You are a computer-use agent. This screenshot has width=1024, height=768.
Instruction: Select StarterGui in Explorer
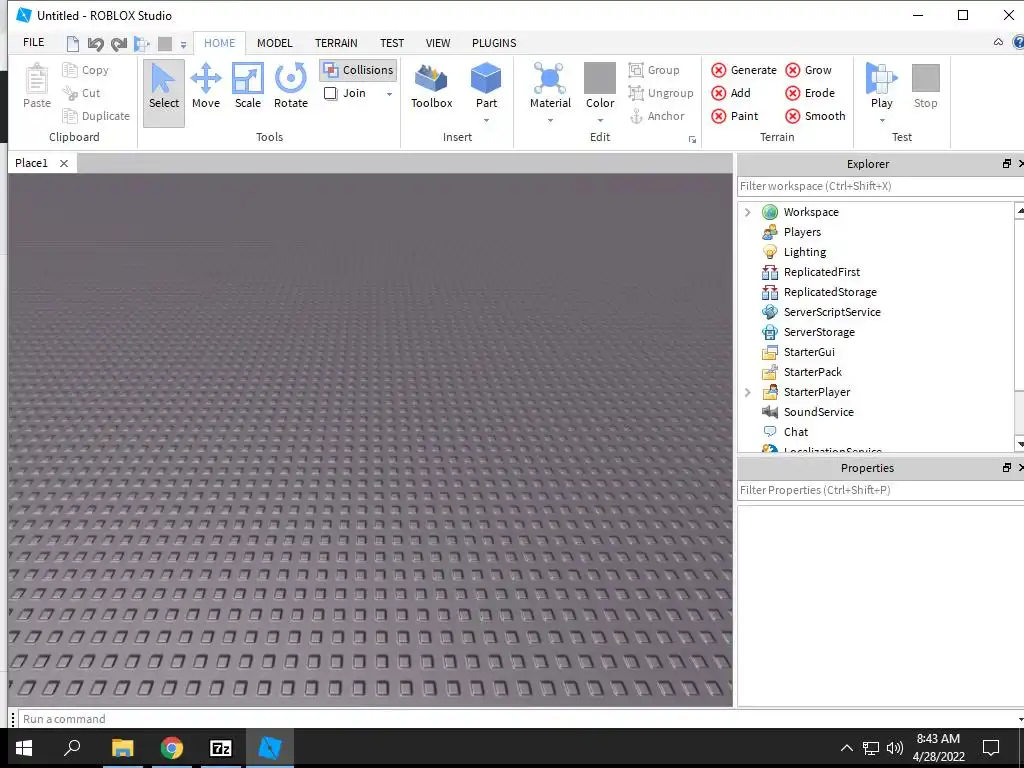point(809,352)
